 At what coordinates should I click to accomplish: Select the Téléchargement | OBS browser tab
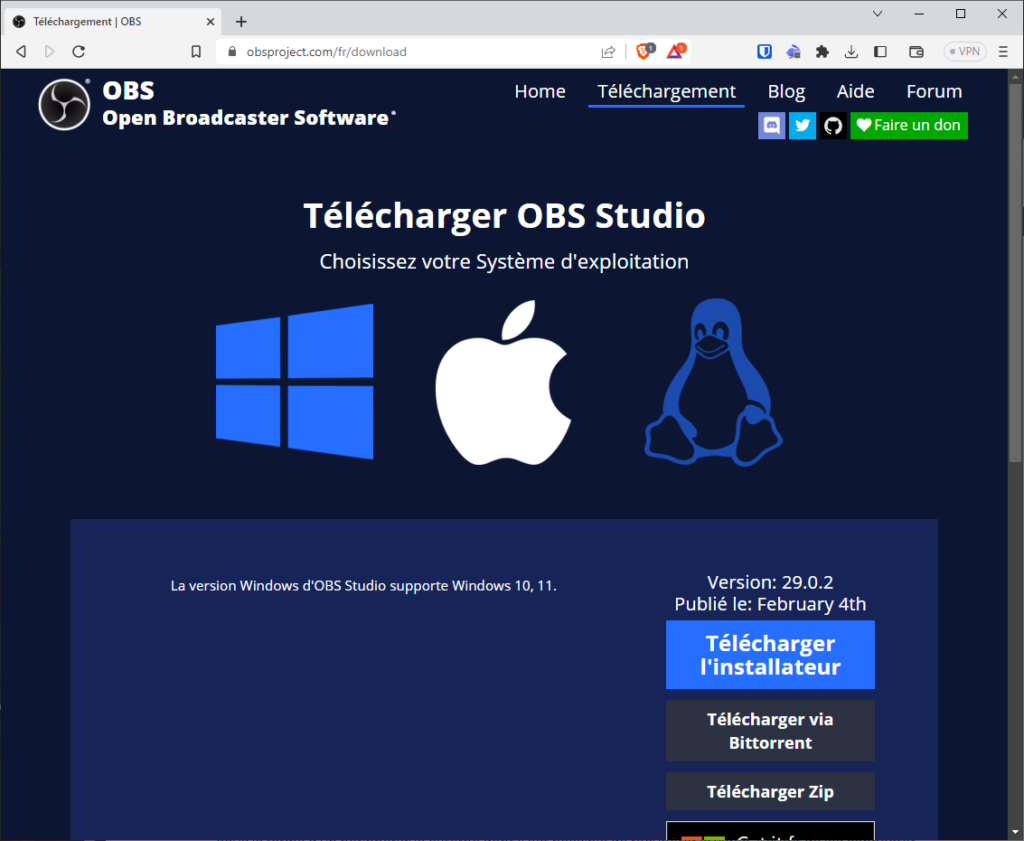coord(114,22)
